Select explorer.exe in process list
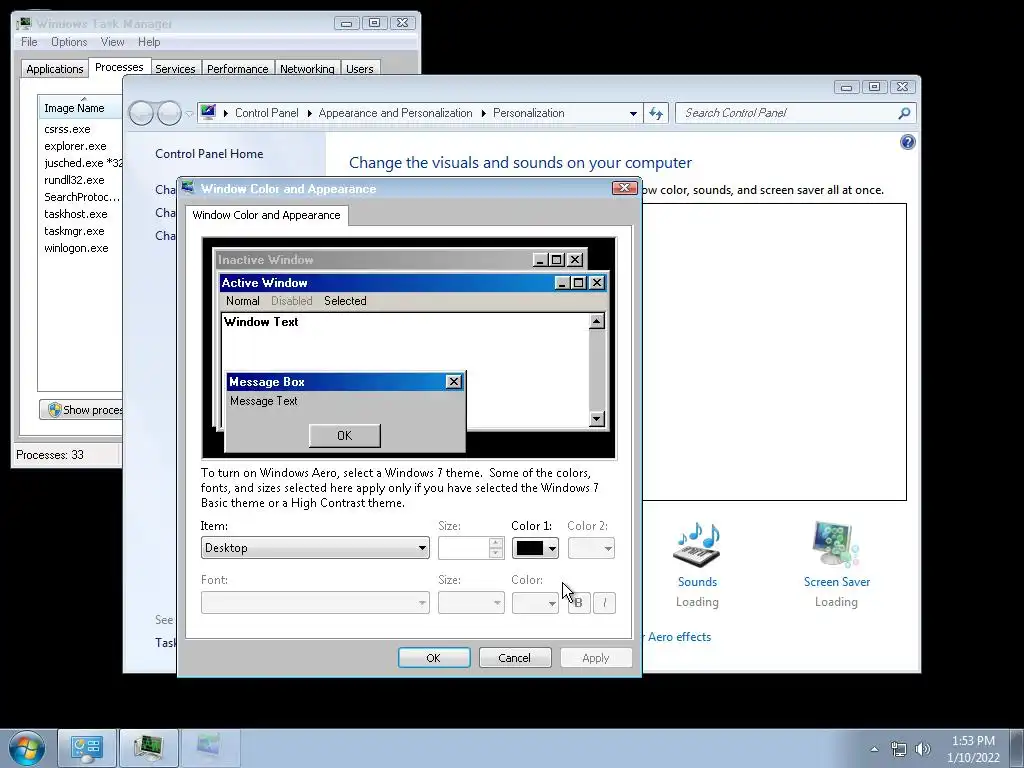Image resolution: width=1024 pixels, height=768 pixels. click(75, 146)
